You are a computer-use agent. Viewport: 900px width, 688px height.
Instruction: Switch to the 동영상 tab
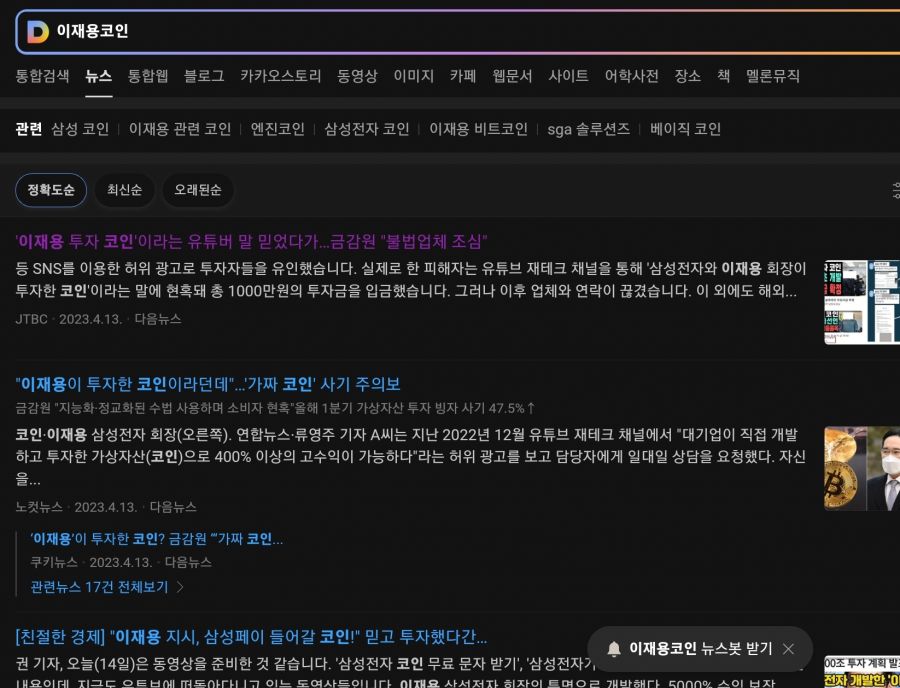point(357,76)
